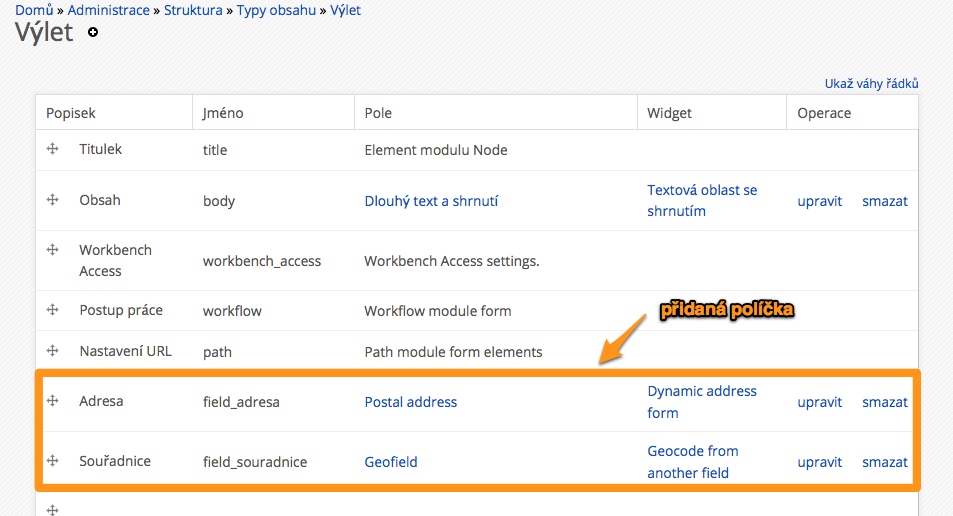Open Administrace breadcrumb link

point(108,10)
